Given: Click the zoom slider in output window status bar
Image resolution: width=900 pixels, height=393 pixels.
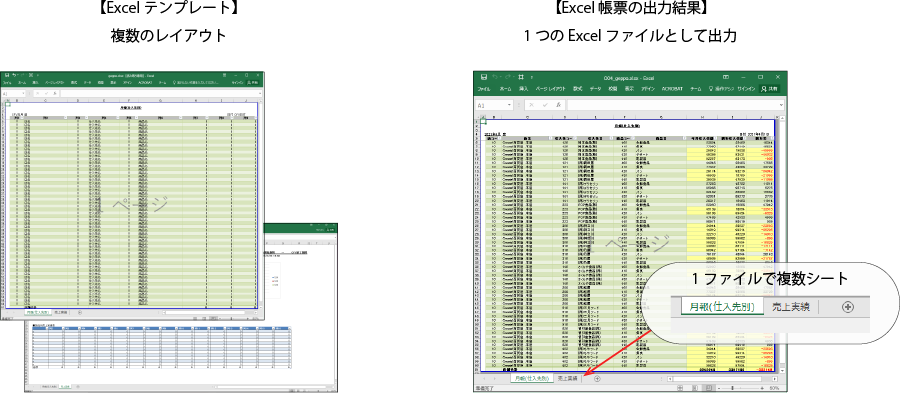Looking at the screenshot, I should pos(733,388).
